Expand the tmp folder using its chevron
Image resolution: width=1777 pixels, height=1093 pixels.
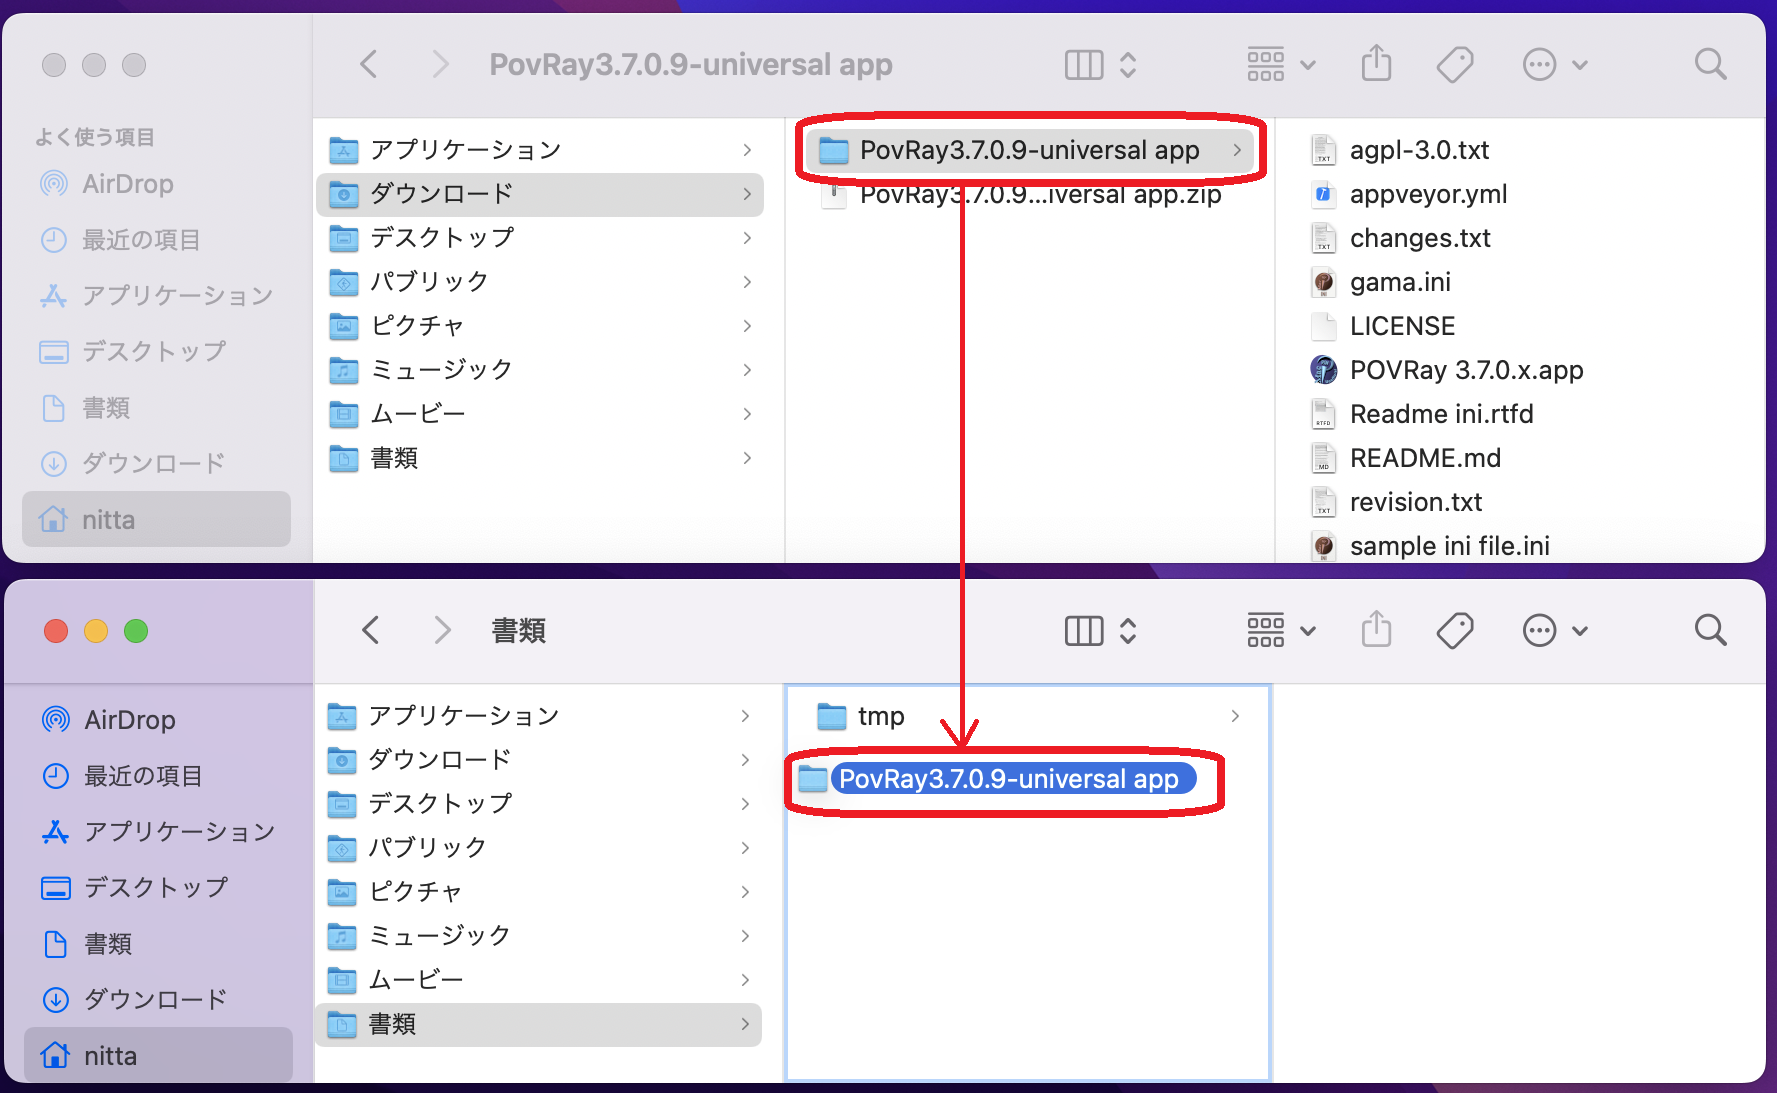pyautogui.click(x=1235, y=716)
